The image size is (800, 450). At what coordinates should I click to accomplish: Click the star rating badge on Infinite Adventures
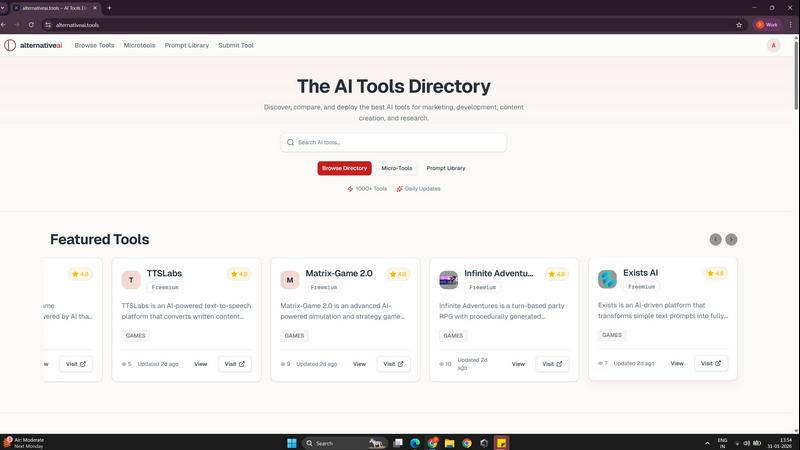pos(557,274)
